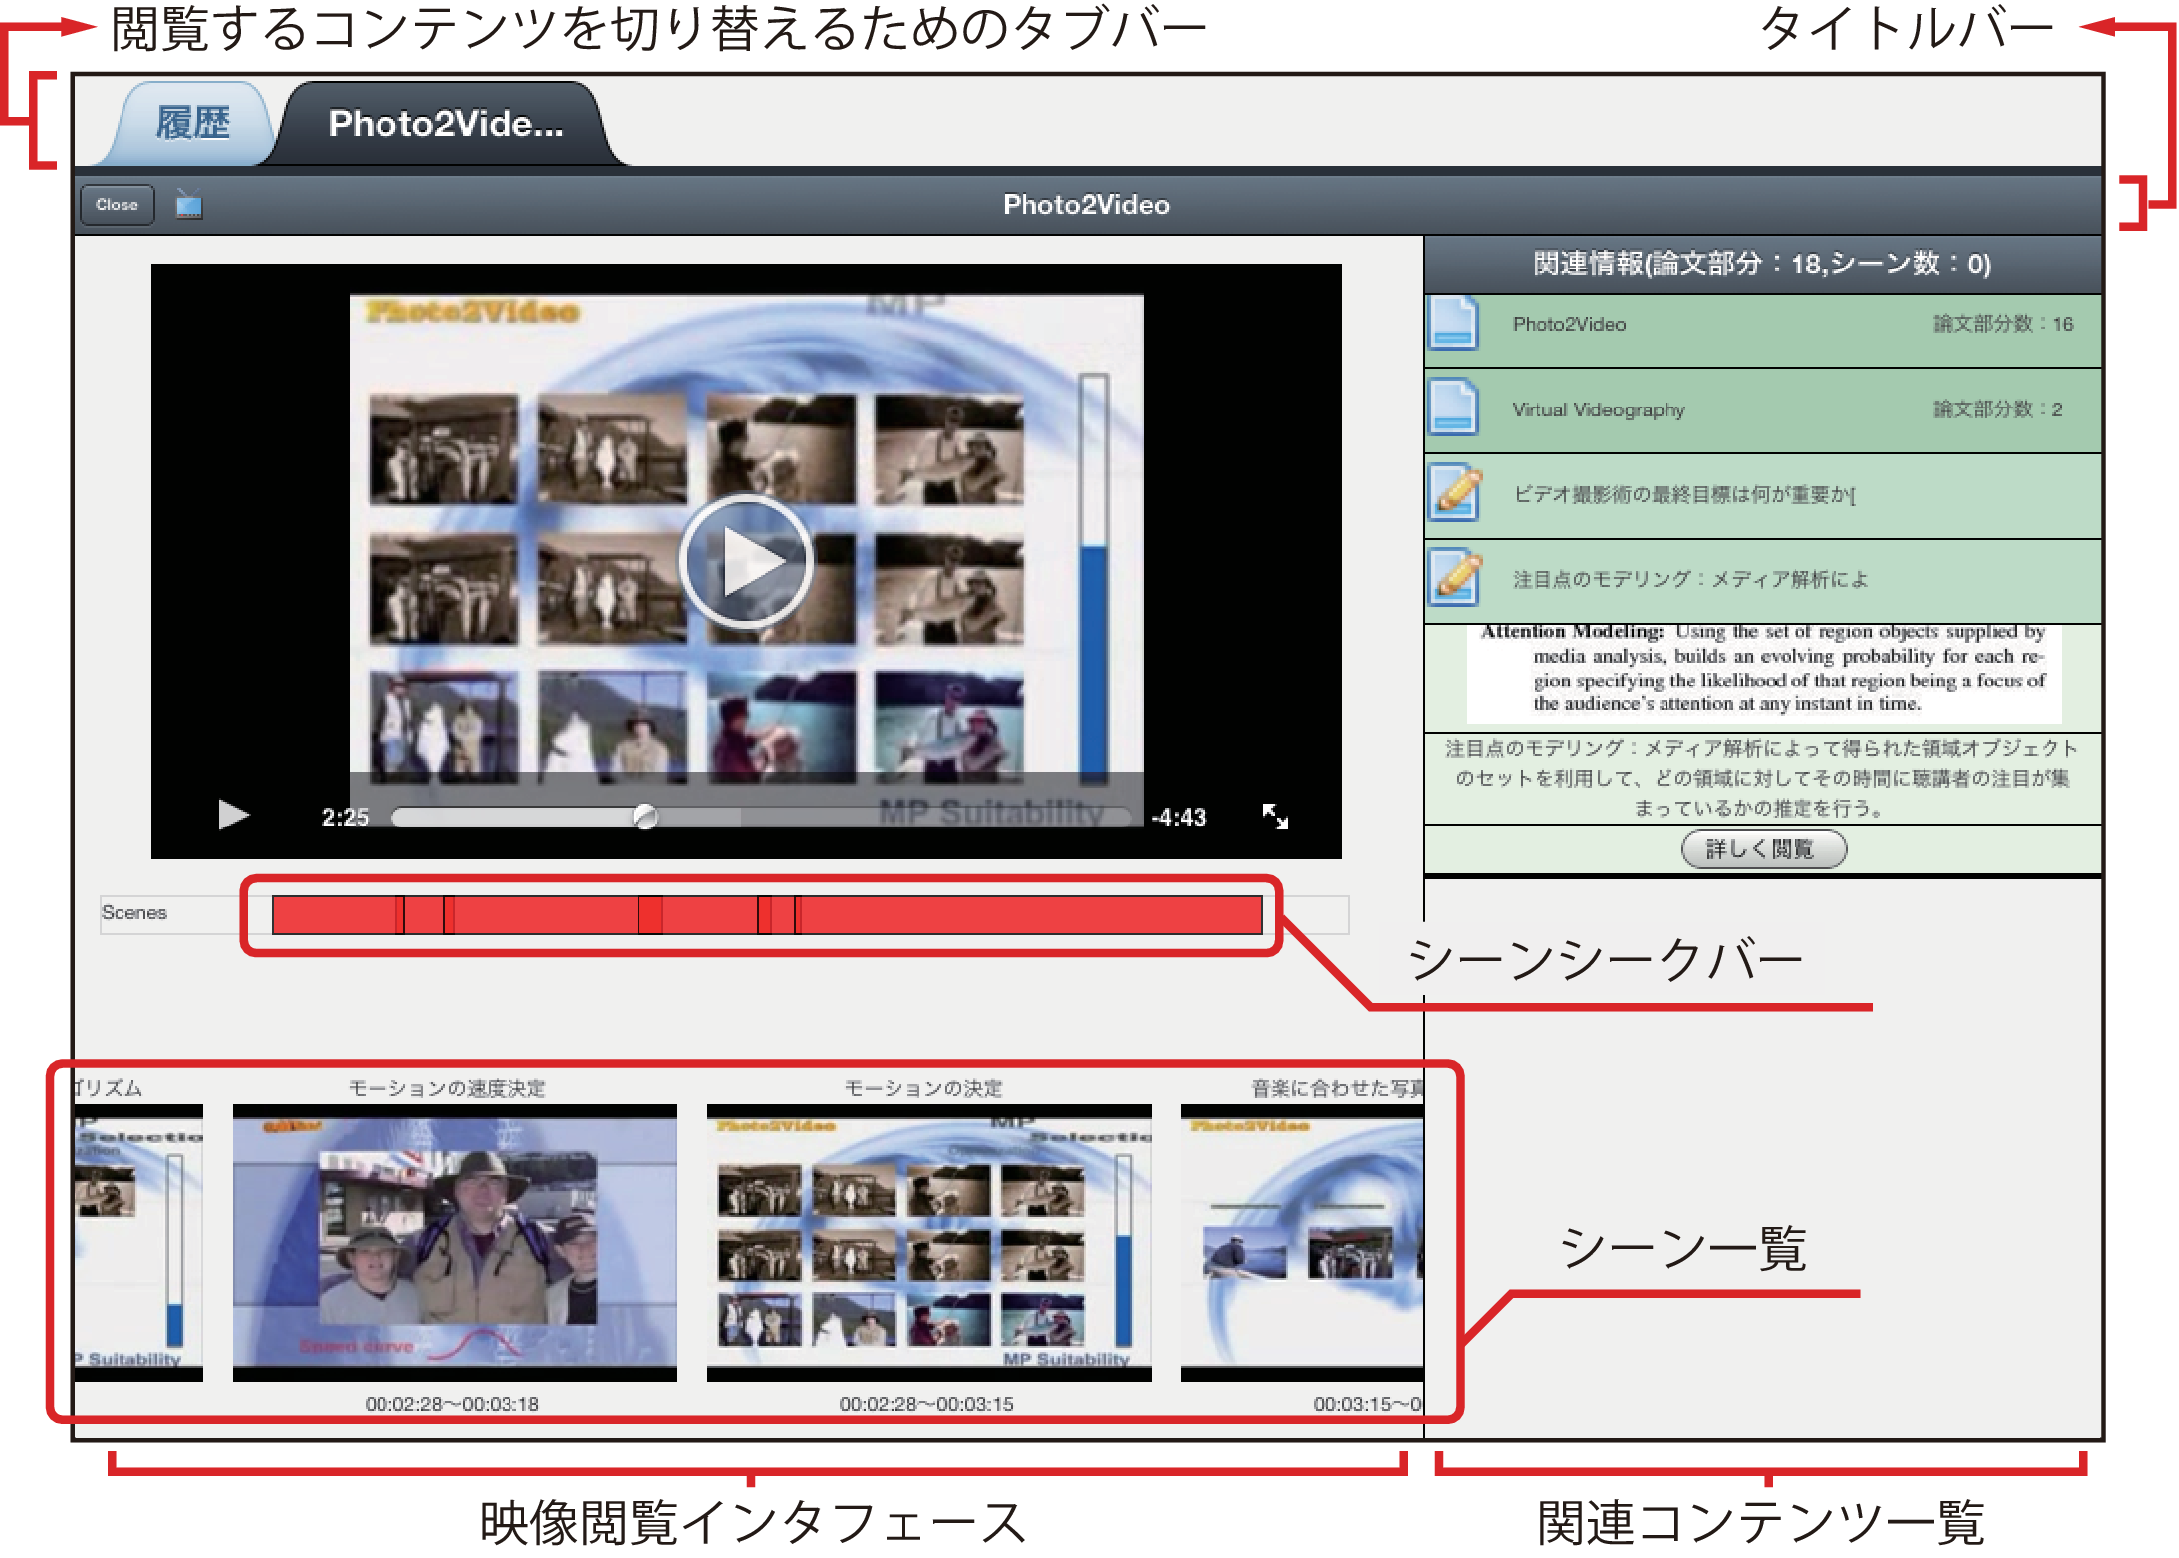The height and width of the screenshot is (1558, 2179).
Task: Open the 音楽に合わせた写真 scene thumbnail
Action: click(x=1301, y=1243)
